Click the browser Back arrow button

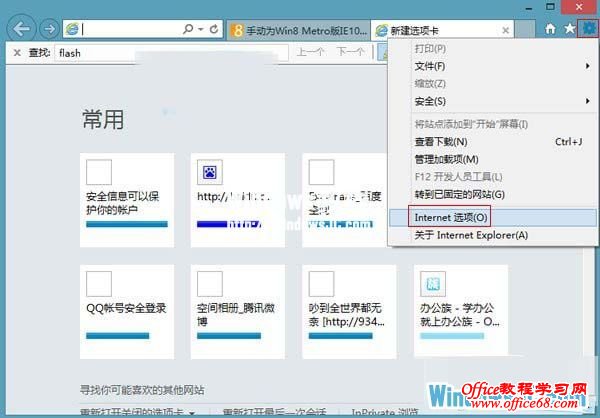(21, 28)
